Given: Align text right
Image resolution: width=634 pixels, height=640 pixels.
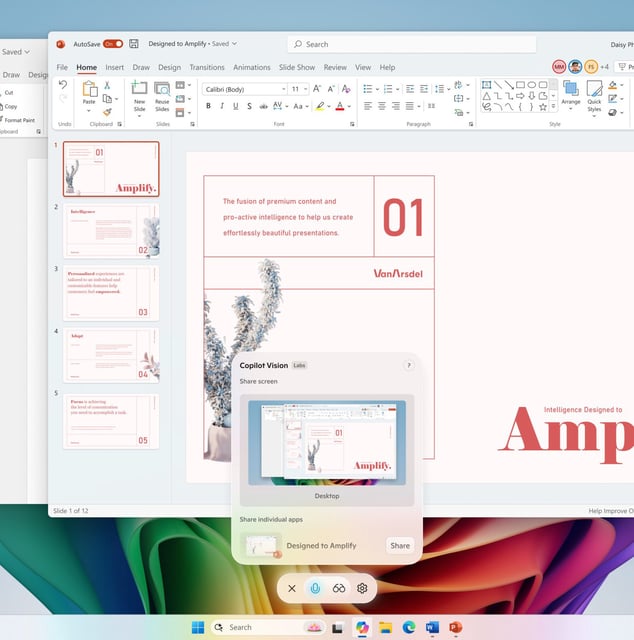Looking at the screenshot, I should (396, 106).
